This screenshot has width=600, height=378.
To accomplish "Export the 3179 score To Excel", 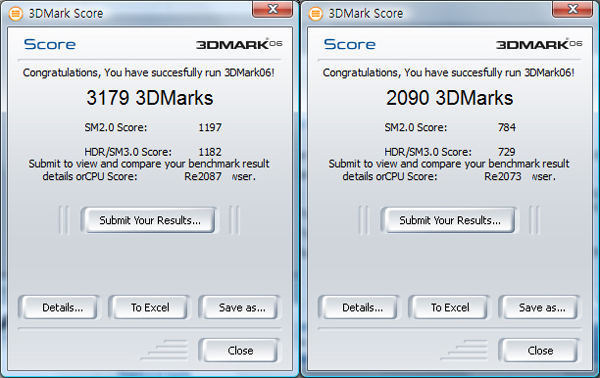I will coord(150,308).
